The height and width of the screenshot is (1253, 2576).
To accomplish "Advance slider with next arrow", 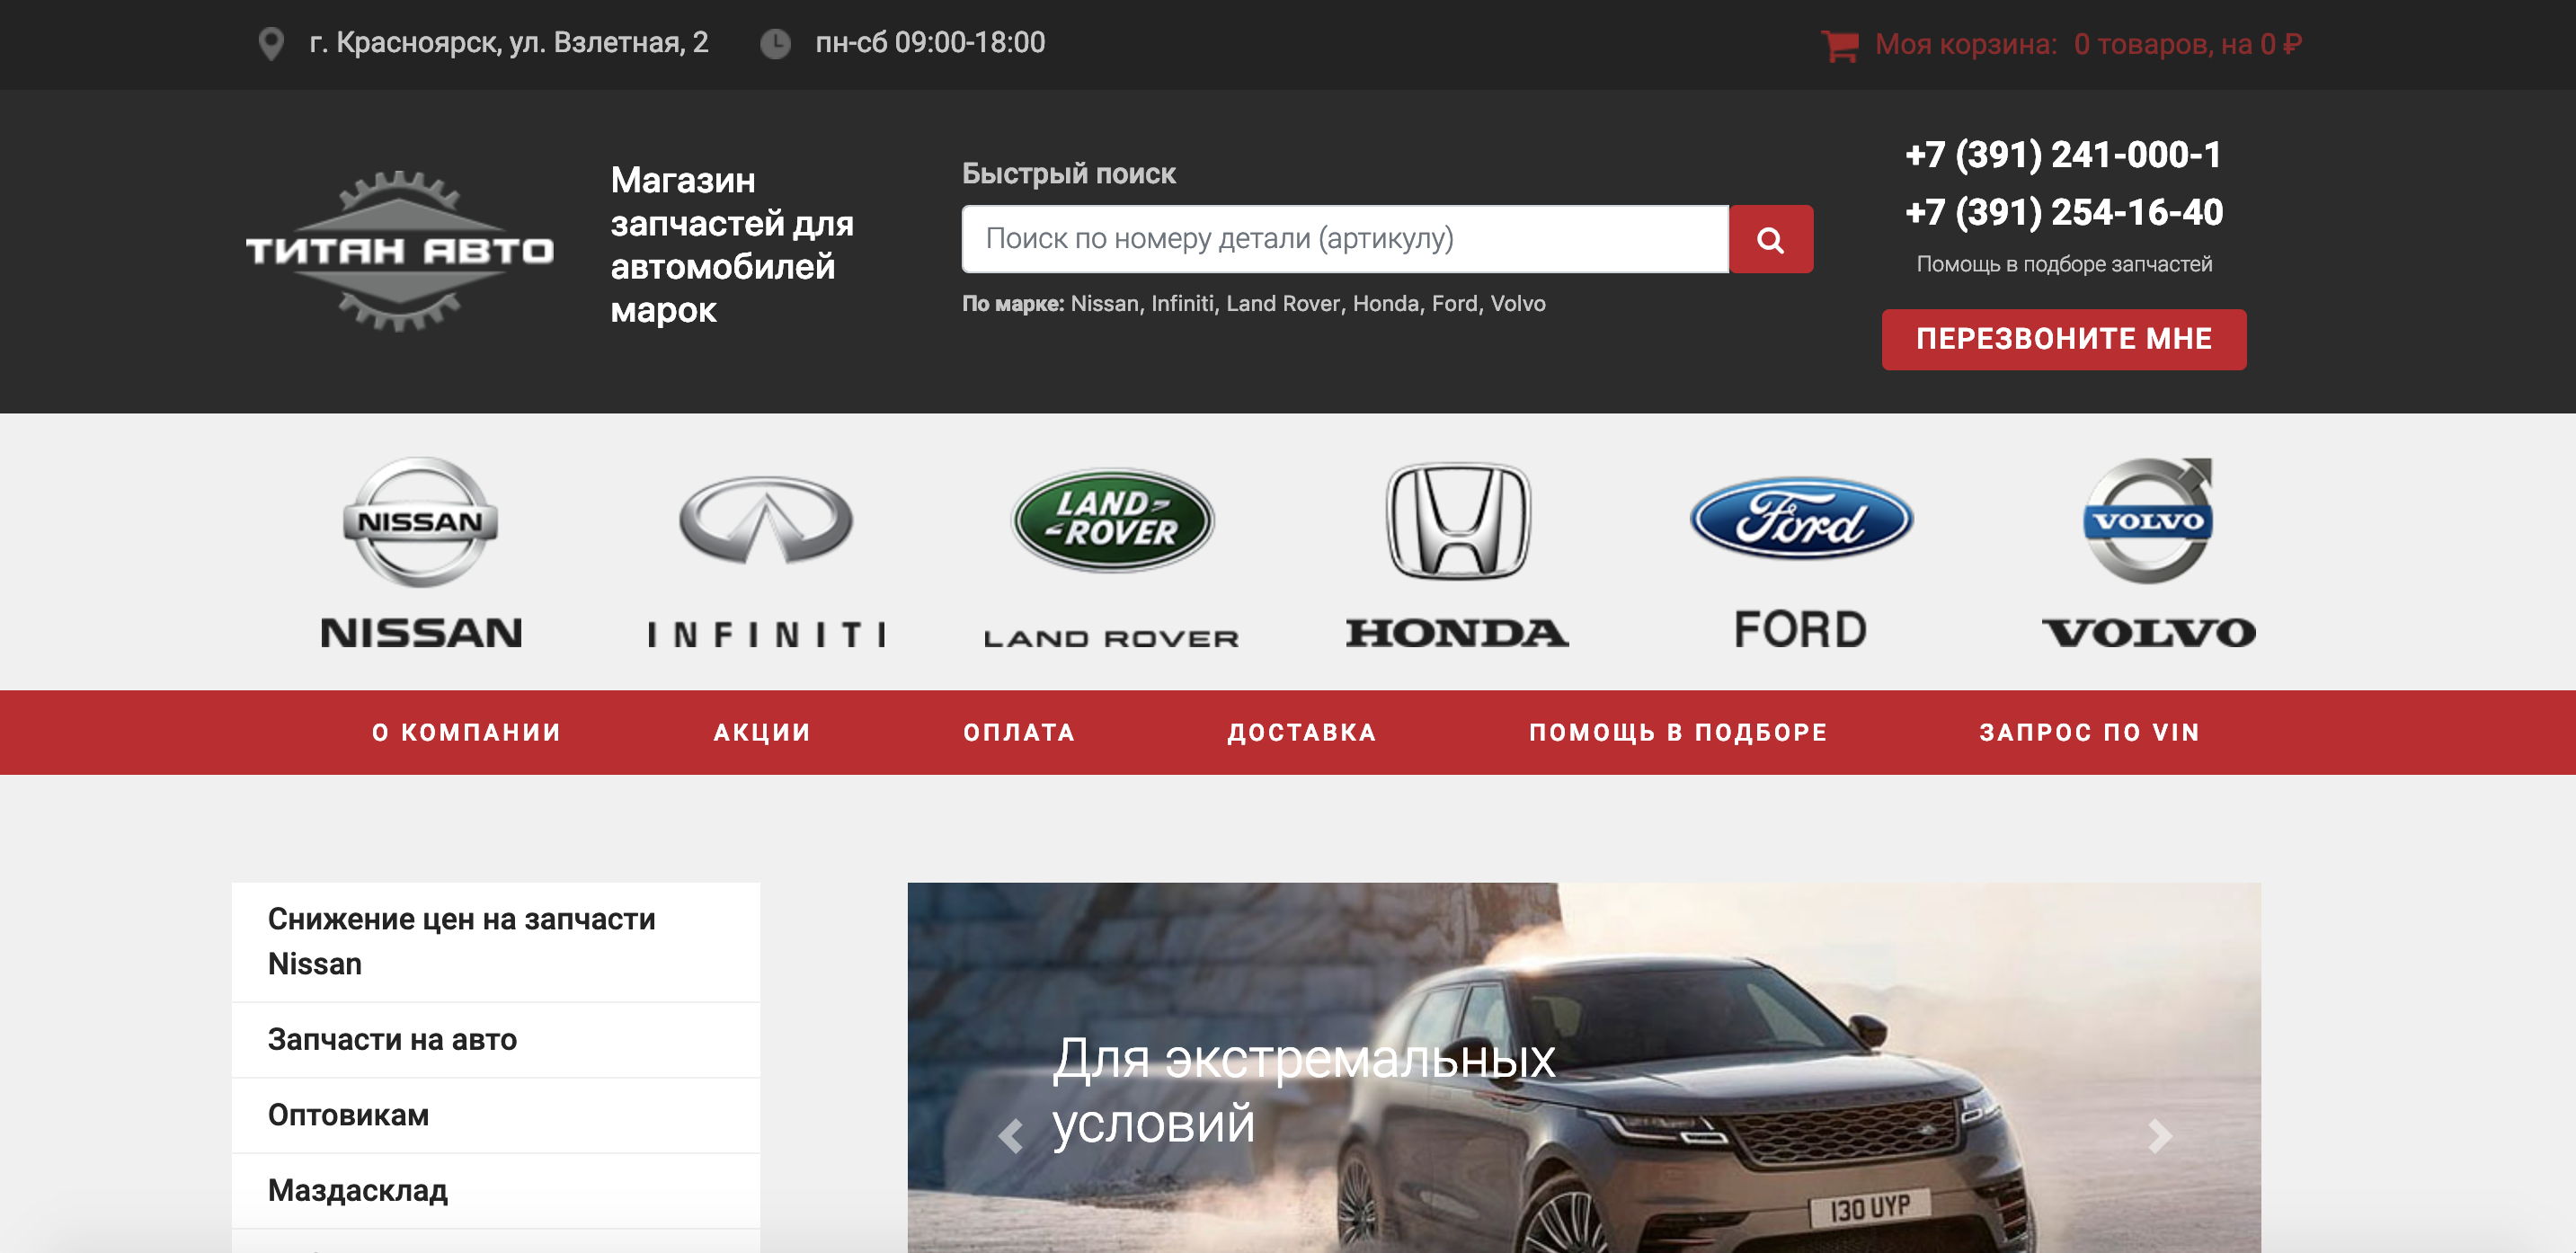I will (x=2159, y=1135).
